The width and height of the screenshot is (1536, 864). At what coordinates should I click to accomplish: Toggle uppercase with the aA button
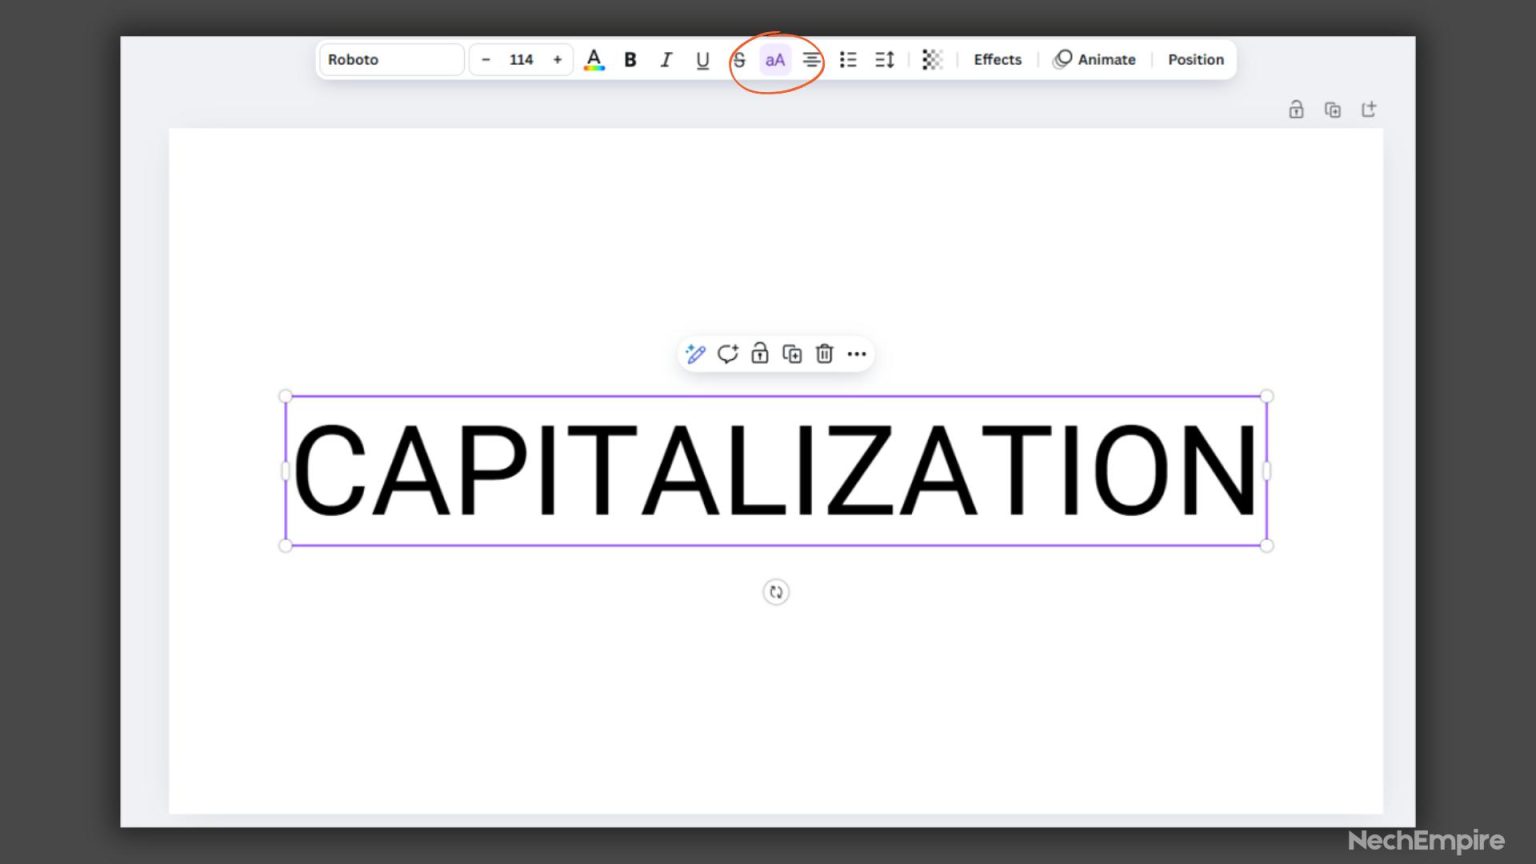tap(775, 59)
